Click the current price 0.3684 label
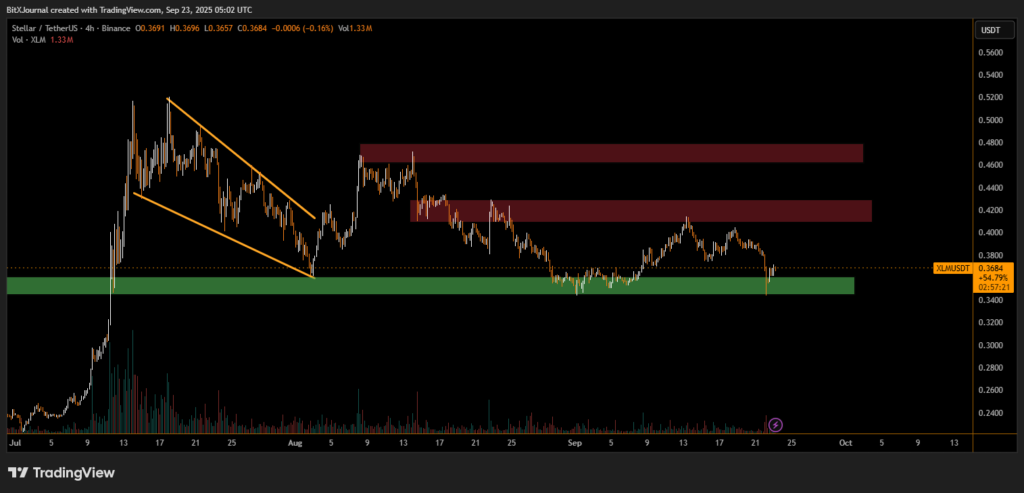Image resolution: width=1024 pixels, height=493 pixels. tap(994, 268)
